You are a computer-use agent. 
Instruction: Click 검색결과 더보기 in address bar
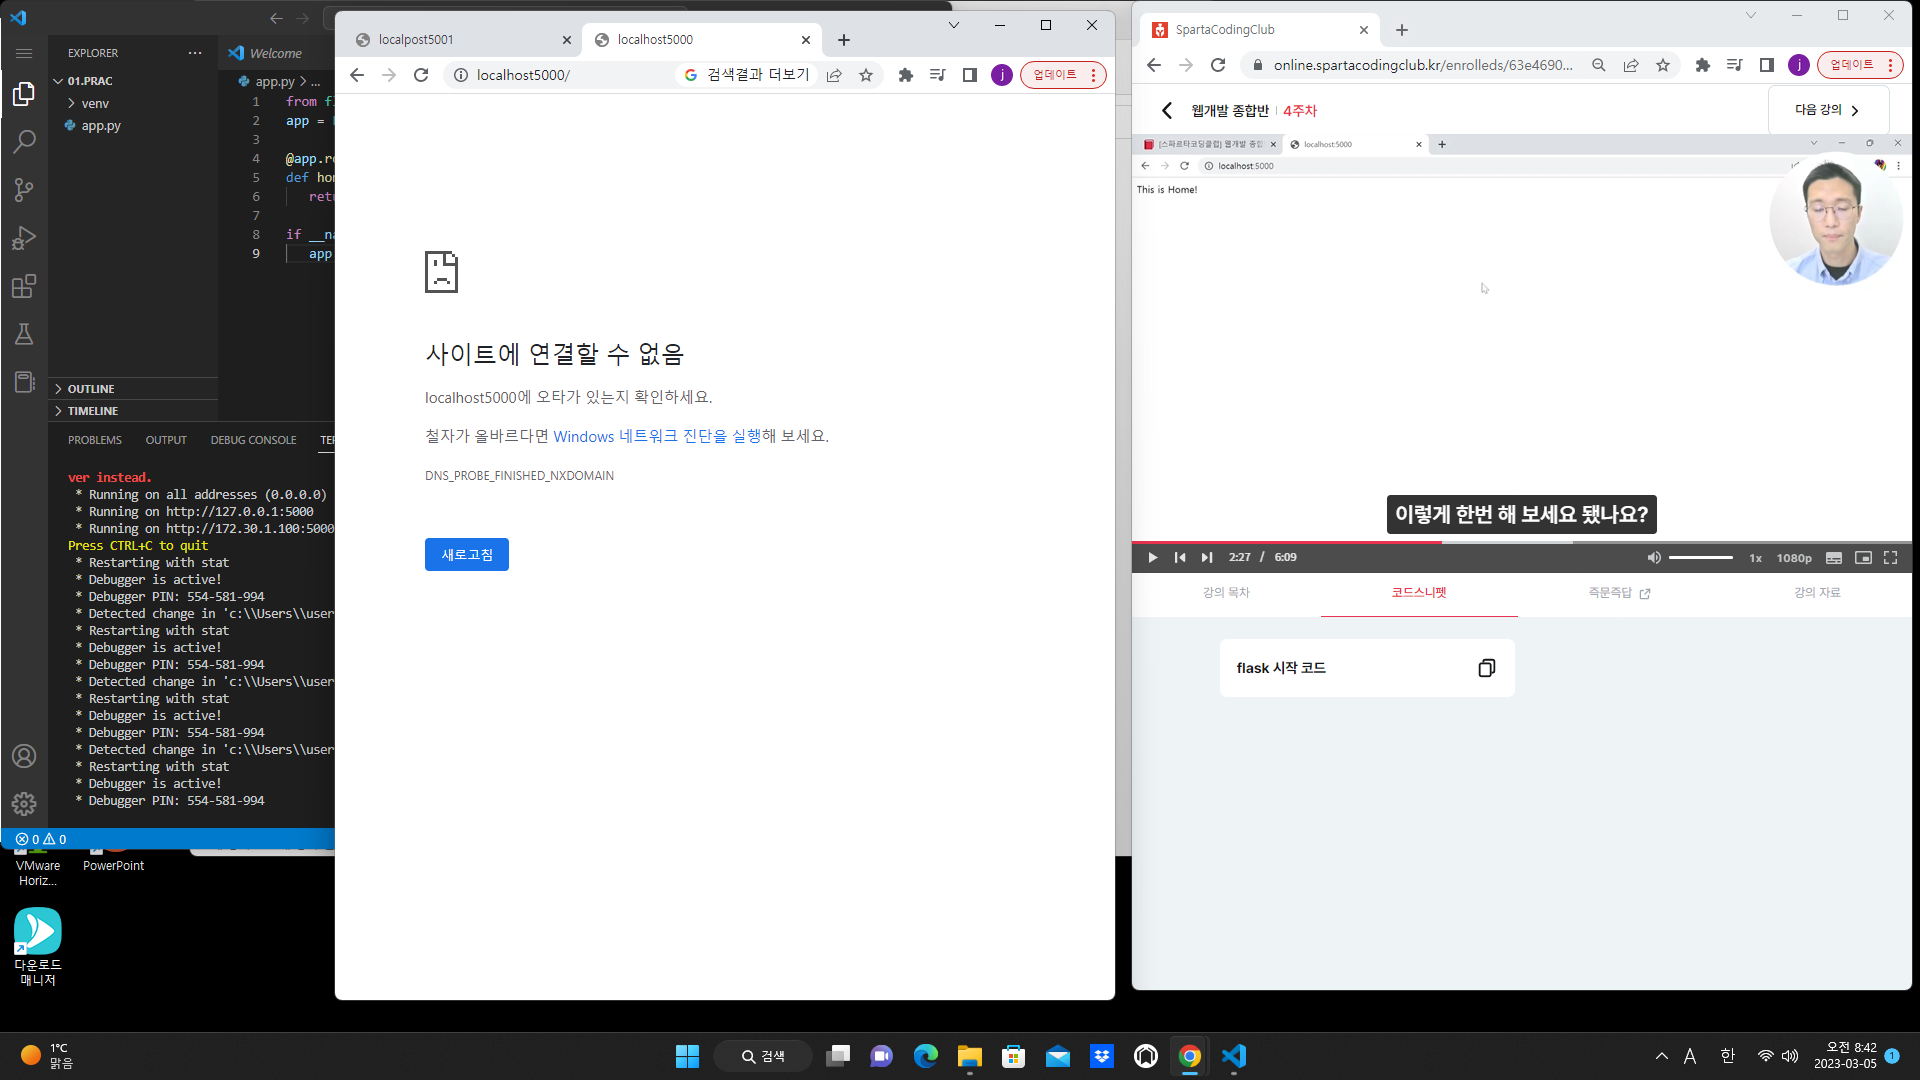747,75
